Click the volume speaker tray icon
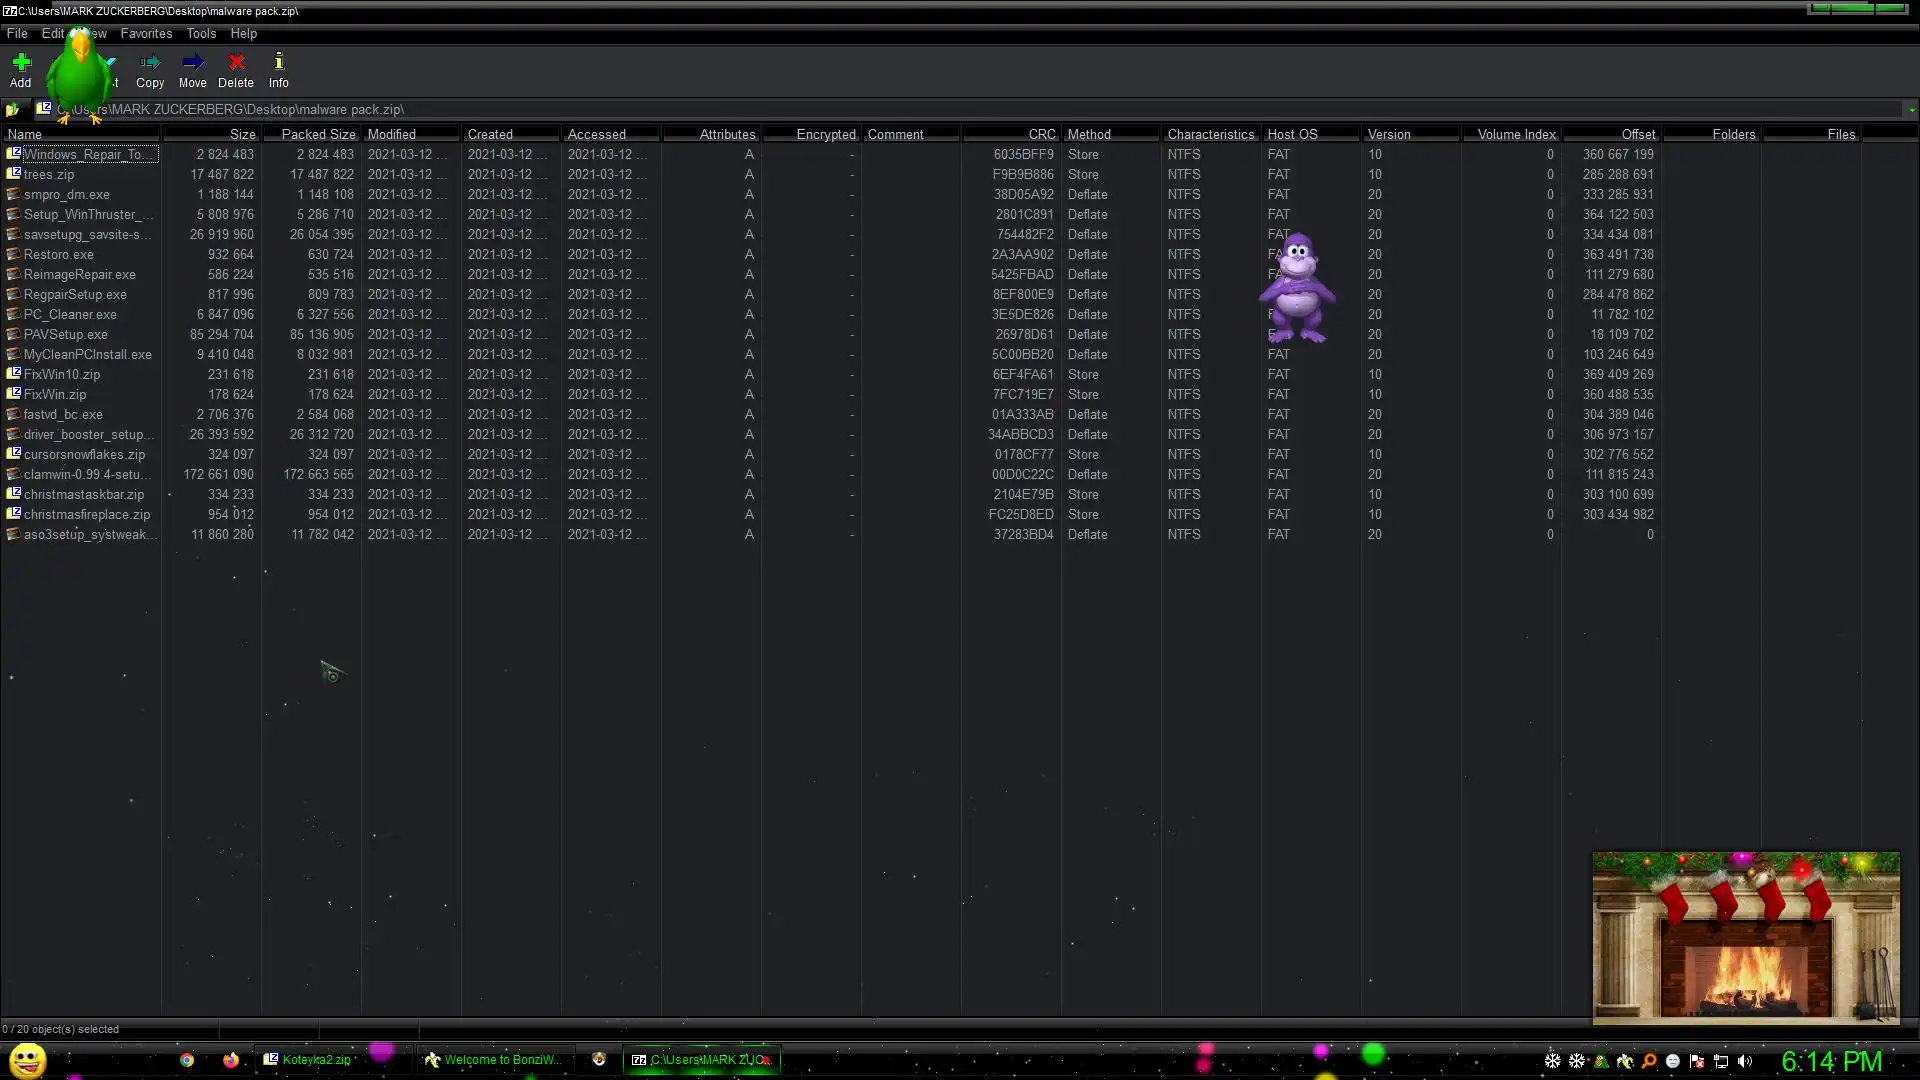Image resolution: width=1920 pixels, height=1080 pixels. click(1745, 1061)
